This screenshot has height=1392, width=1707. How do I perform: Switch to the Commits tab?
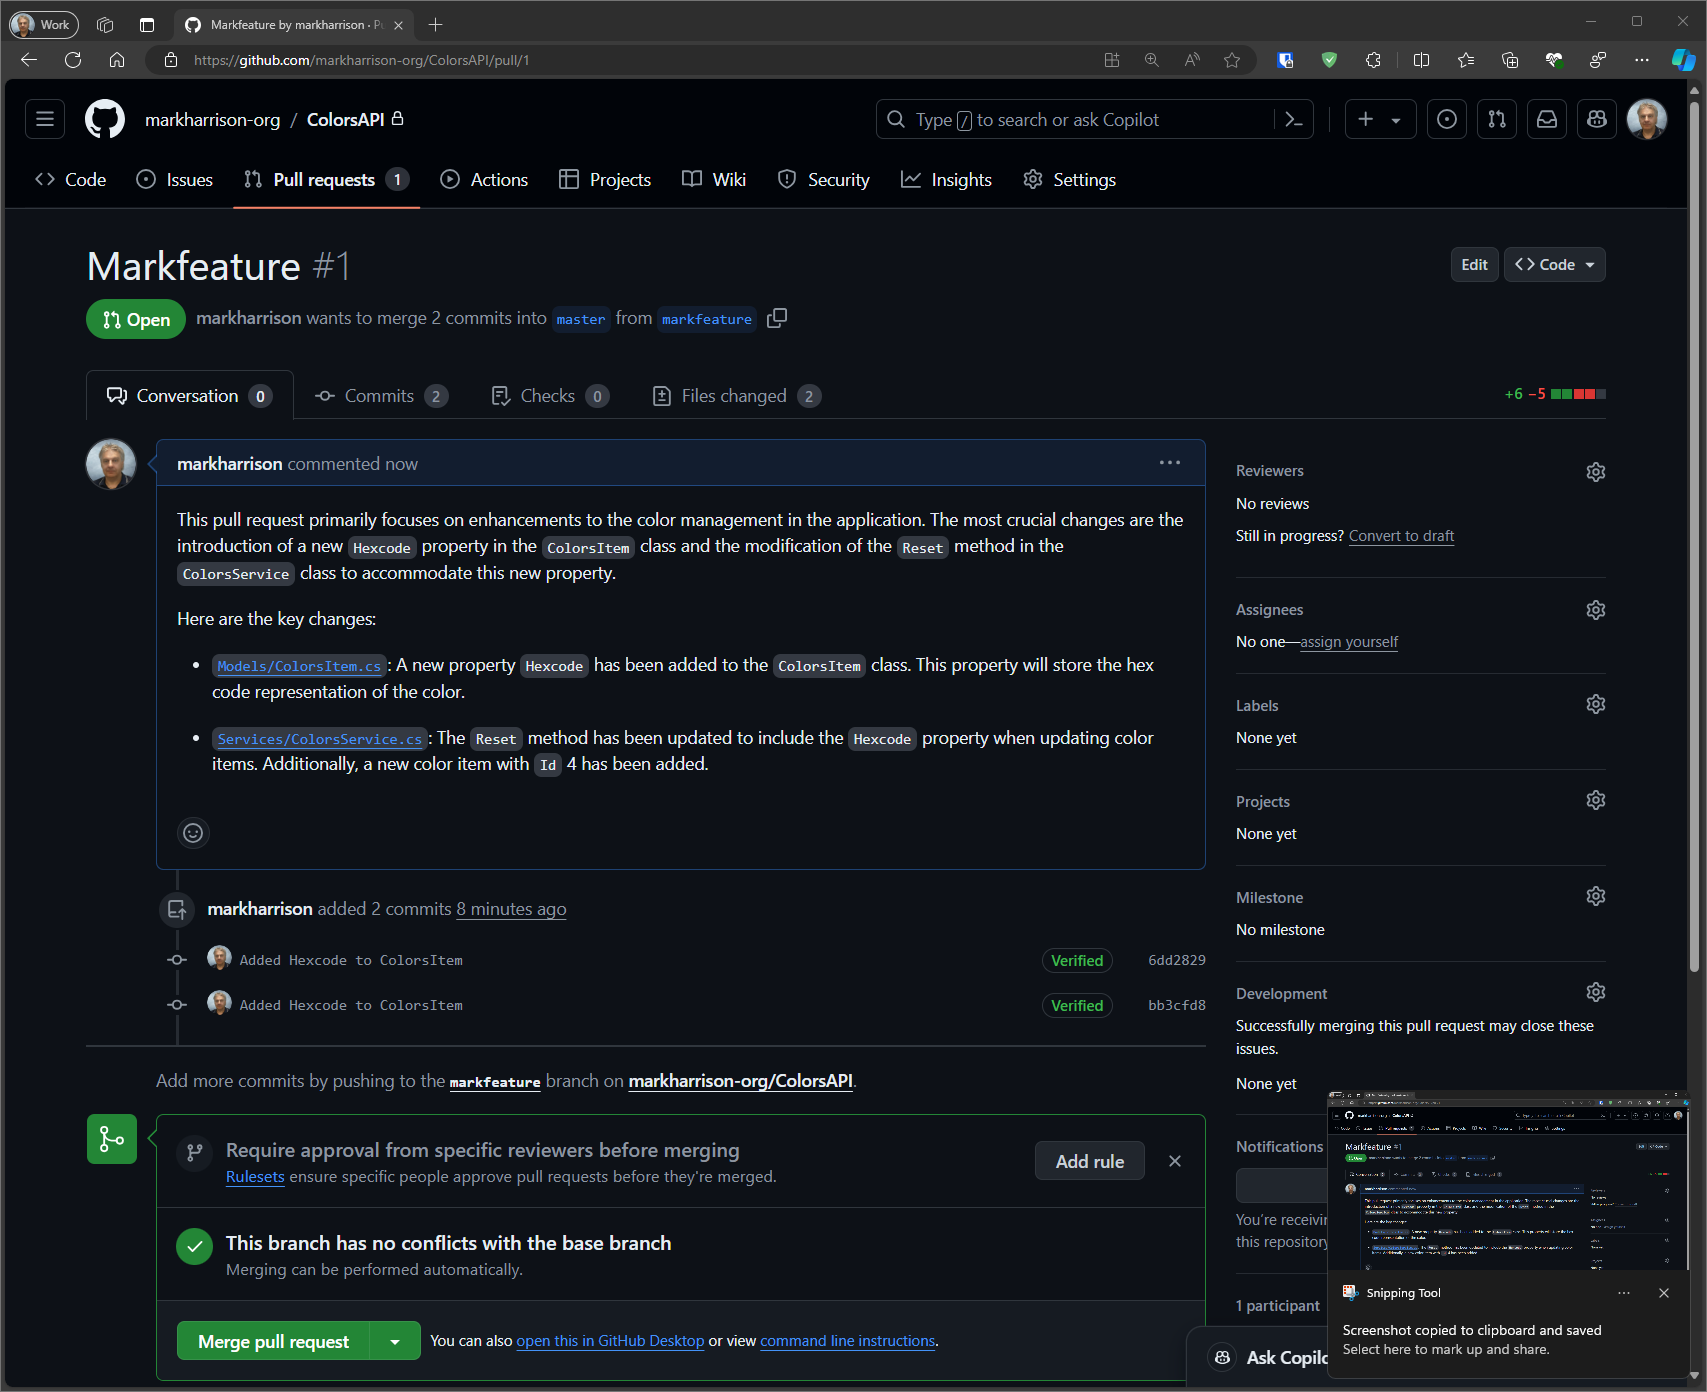[x=380, y=396]
